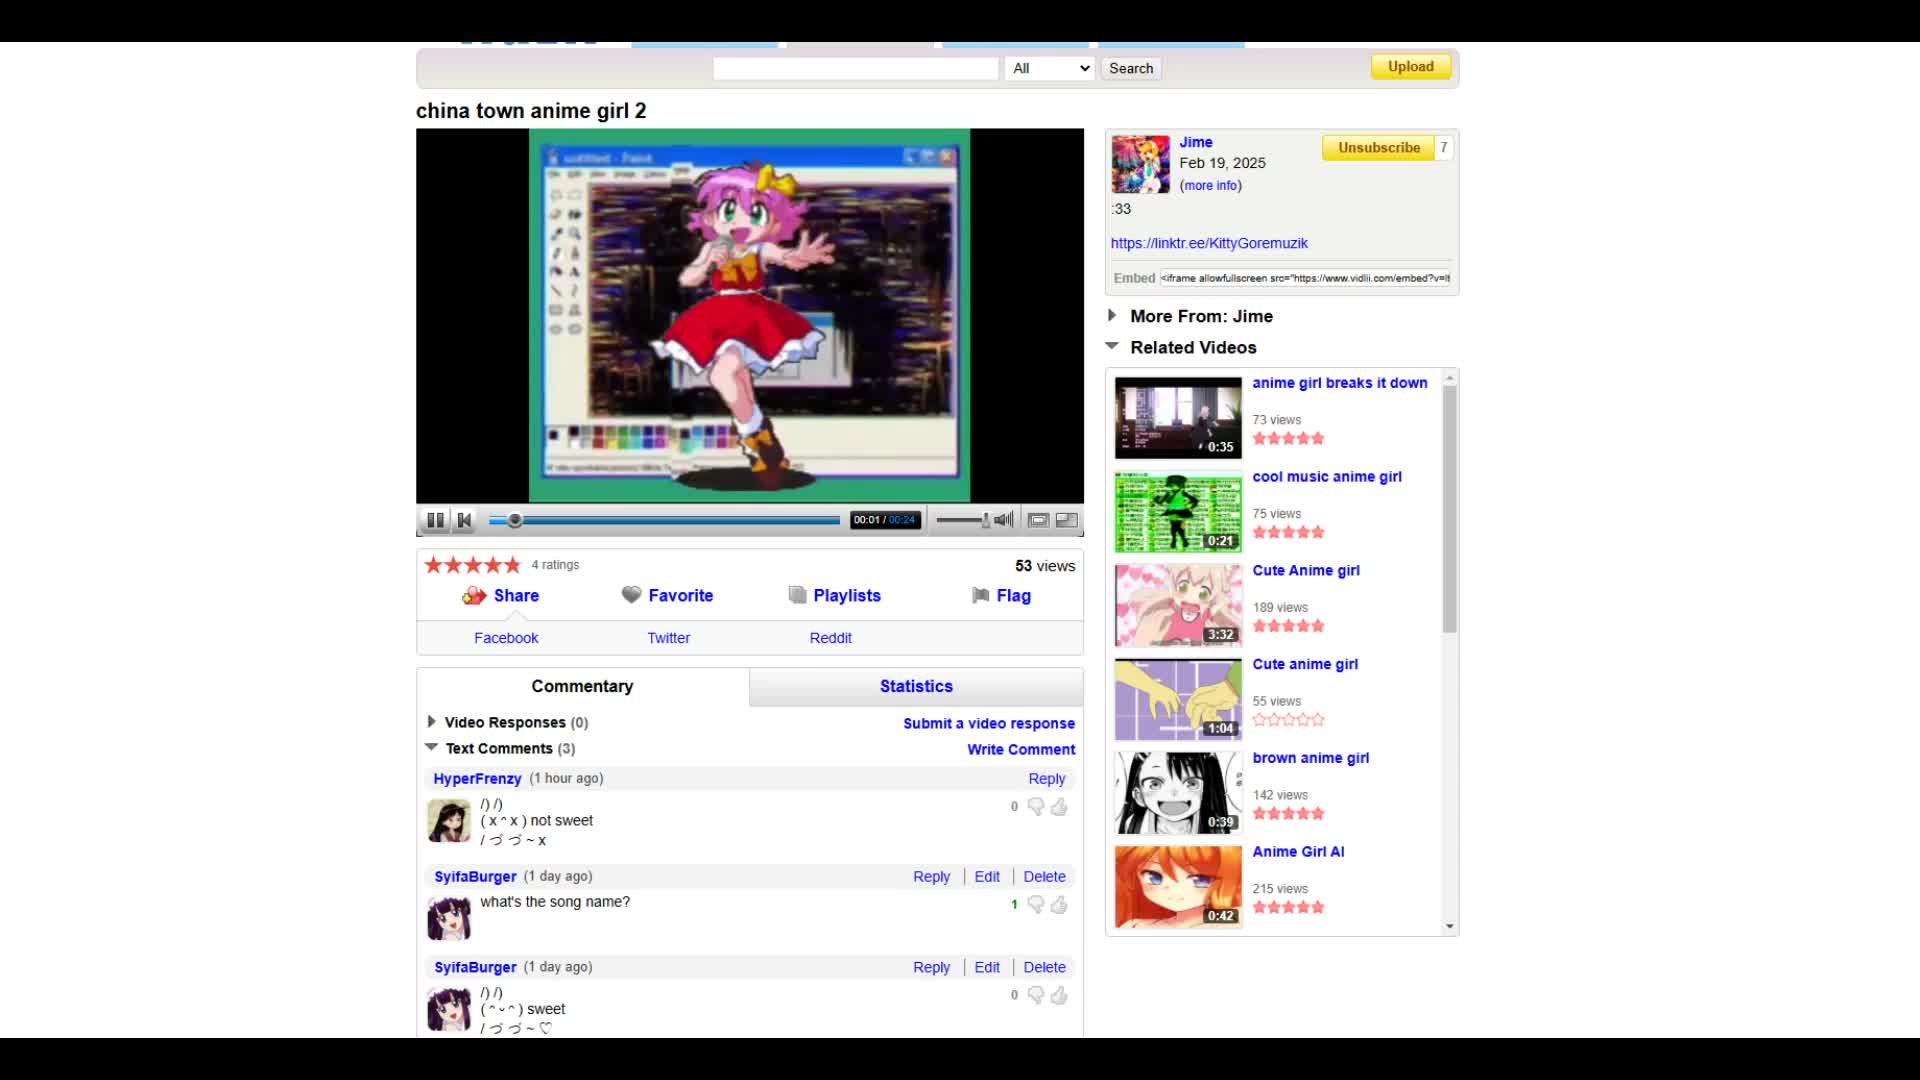Viewport: 1920px width, 1080px height.
Task: Open 'anime girl breaks it down' thumbnail
Action: click(1178, 418)
